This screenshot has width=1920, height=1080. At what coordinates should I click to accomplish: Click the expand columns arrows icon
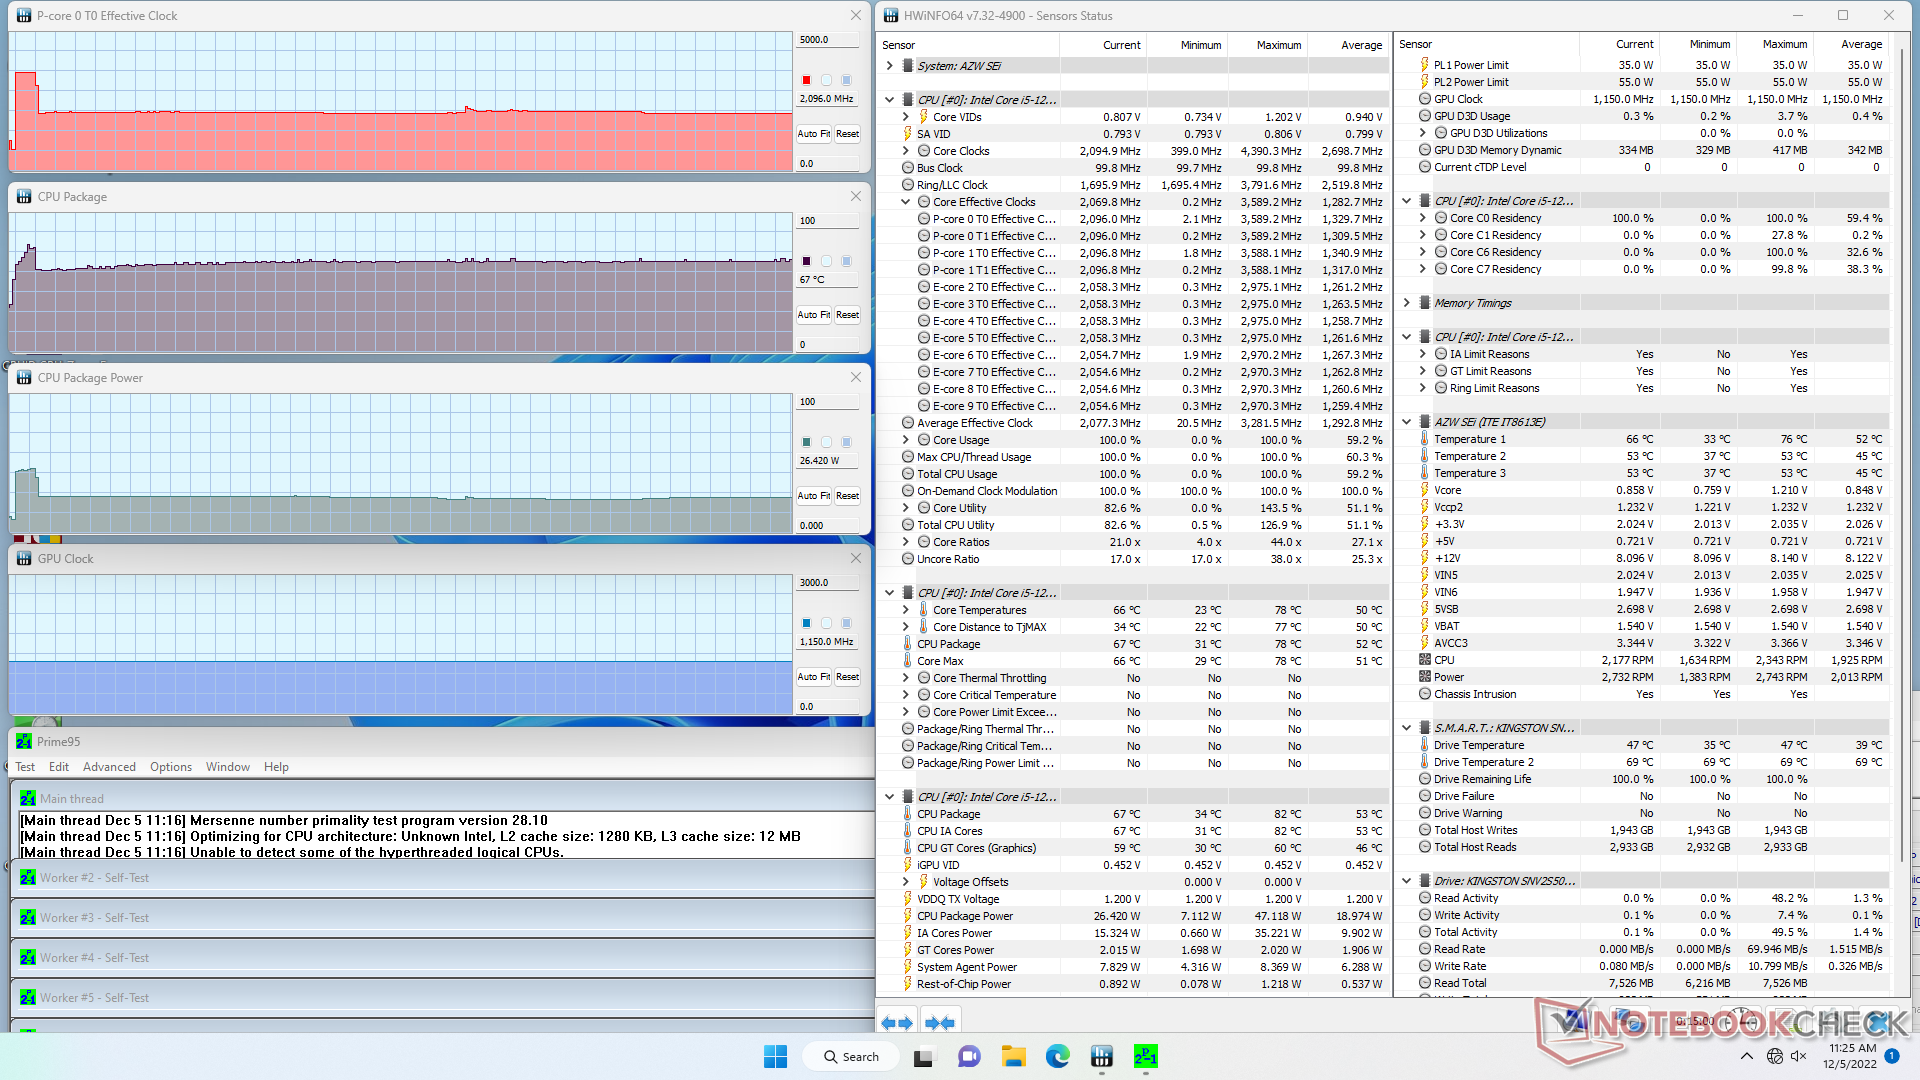coord(896,1022)
